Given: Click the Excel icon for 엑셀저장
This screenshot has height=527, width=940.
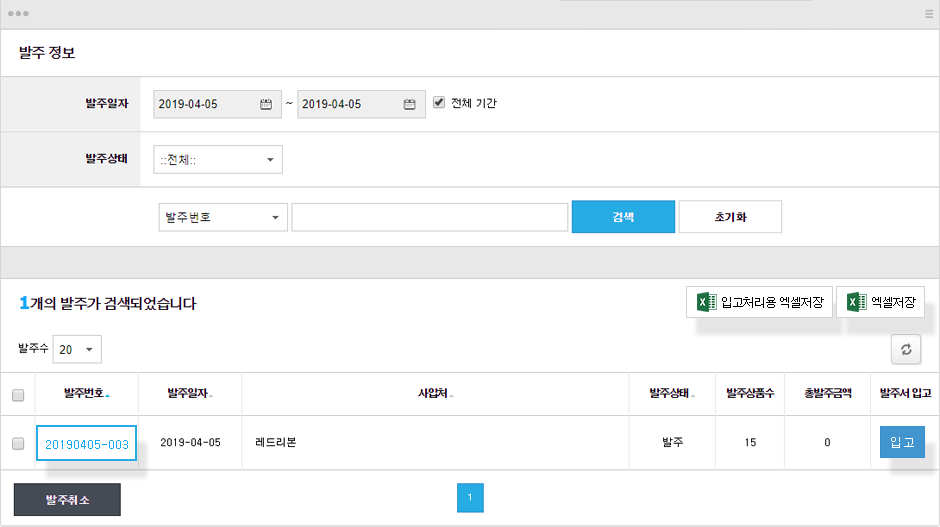Looking at the screenshot, I should (857, 302).
